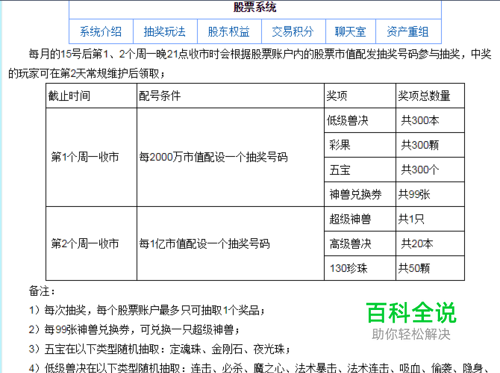Select the 五宝 prize cell
This screenshot has height=373, width=500.
(360, 170)
